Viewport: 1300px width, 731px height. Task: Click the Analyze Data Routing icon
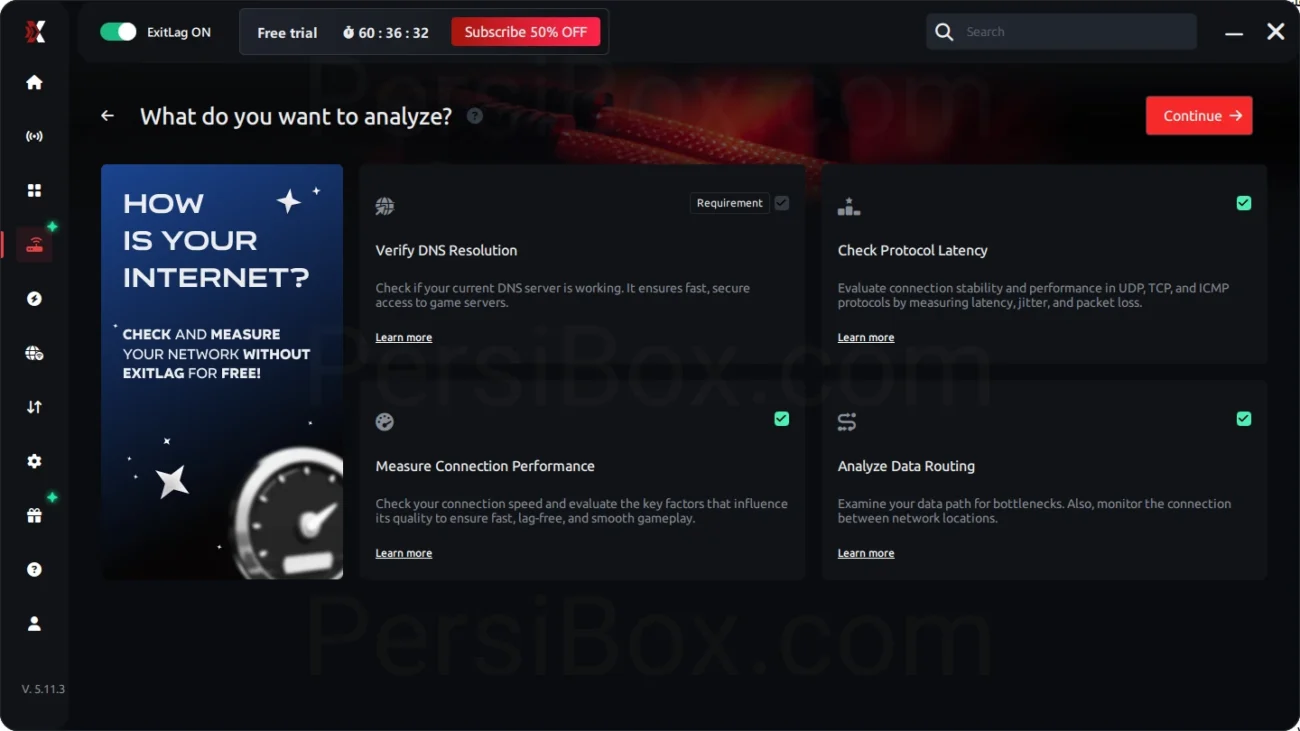(x=847, y=422)
